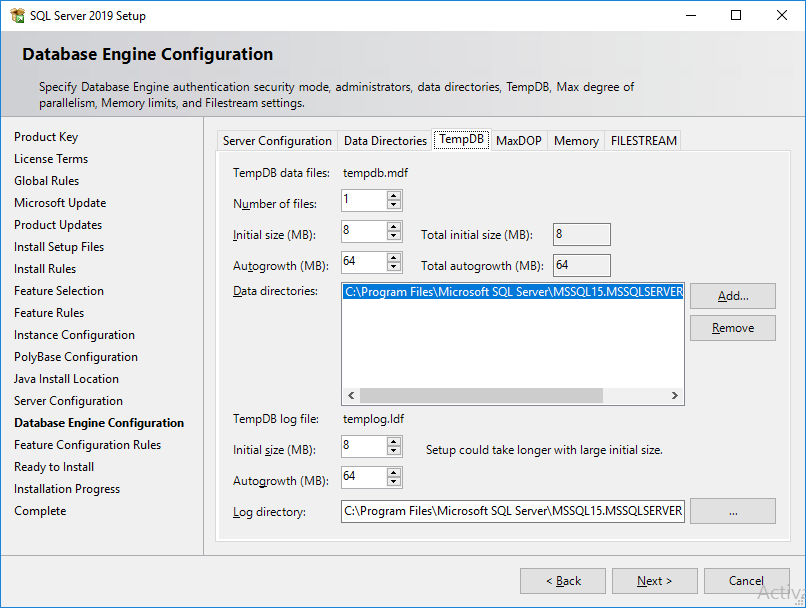The image size is (806, 608).
Task: Click Product Key step in sidebar
Action: [46, 137]
